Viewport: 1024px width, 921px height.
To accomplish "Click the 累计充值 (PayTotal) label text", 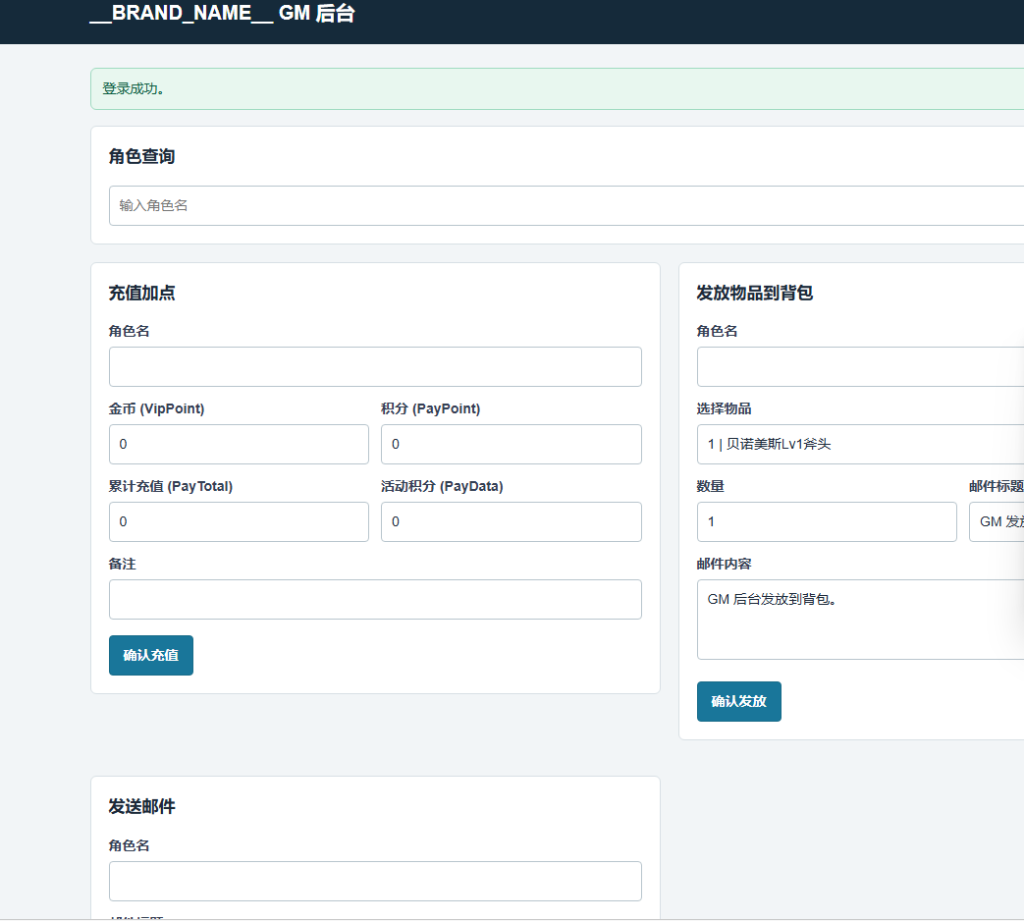I will click(x=170, y=487).
